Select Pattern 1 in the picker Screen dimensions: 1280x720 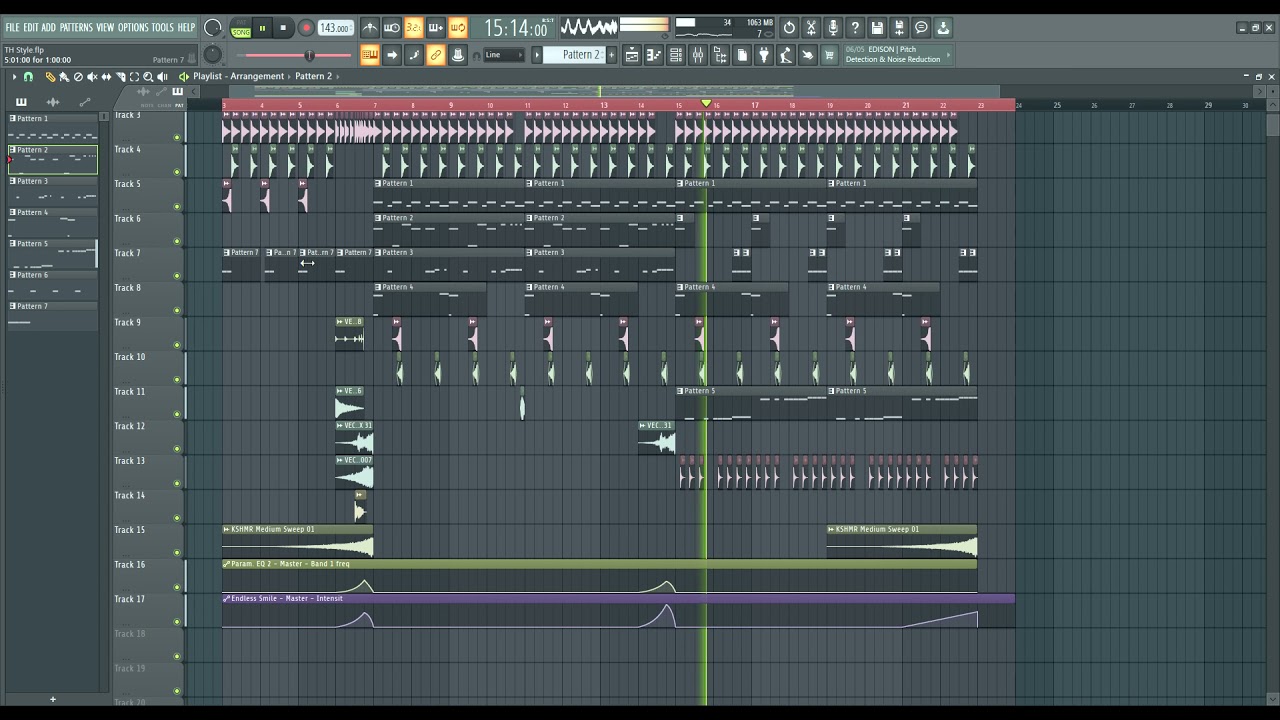click(53, 127)
